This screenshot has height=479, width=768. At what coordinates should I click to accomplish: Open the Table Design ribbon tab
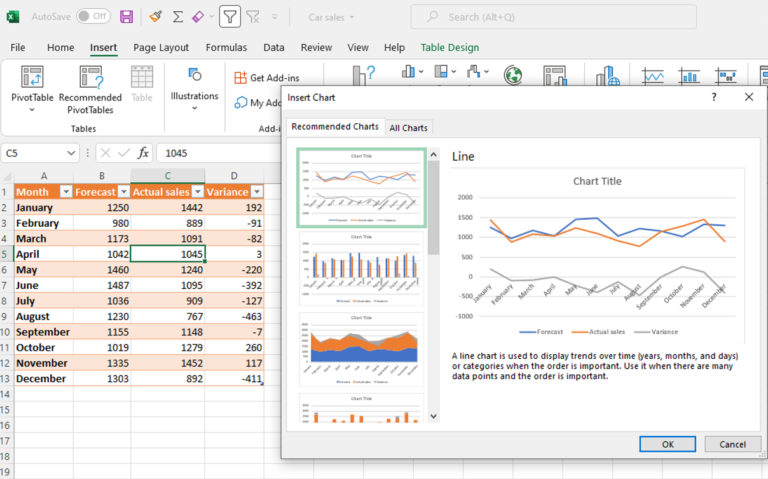449,47
